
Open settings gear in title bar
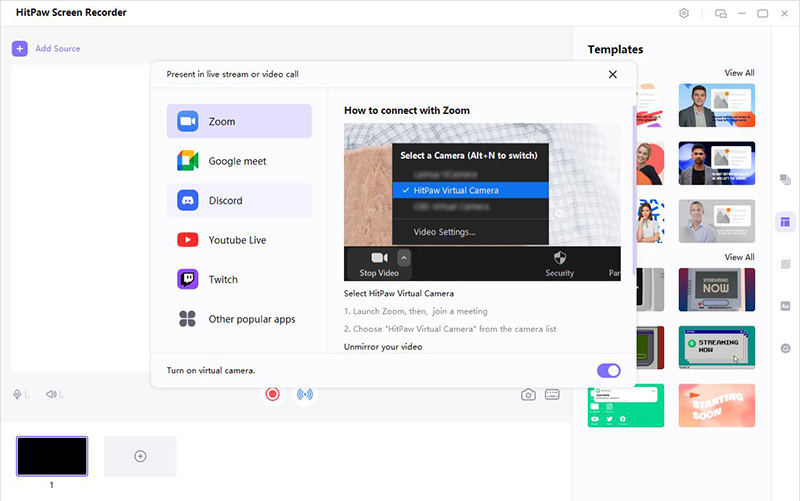[684, 13]
